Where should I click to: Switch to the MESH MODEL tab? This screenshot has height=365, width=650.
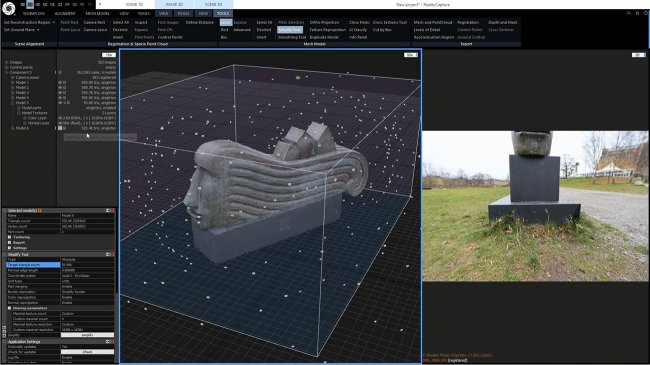pyautogui.click(x=97, y=13)
